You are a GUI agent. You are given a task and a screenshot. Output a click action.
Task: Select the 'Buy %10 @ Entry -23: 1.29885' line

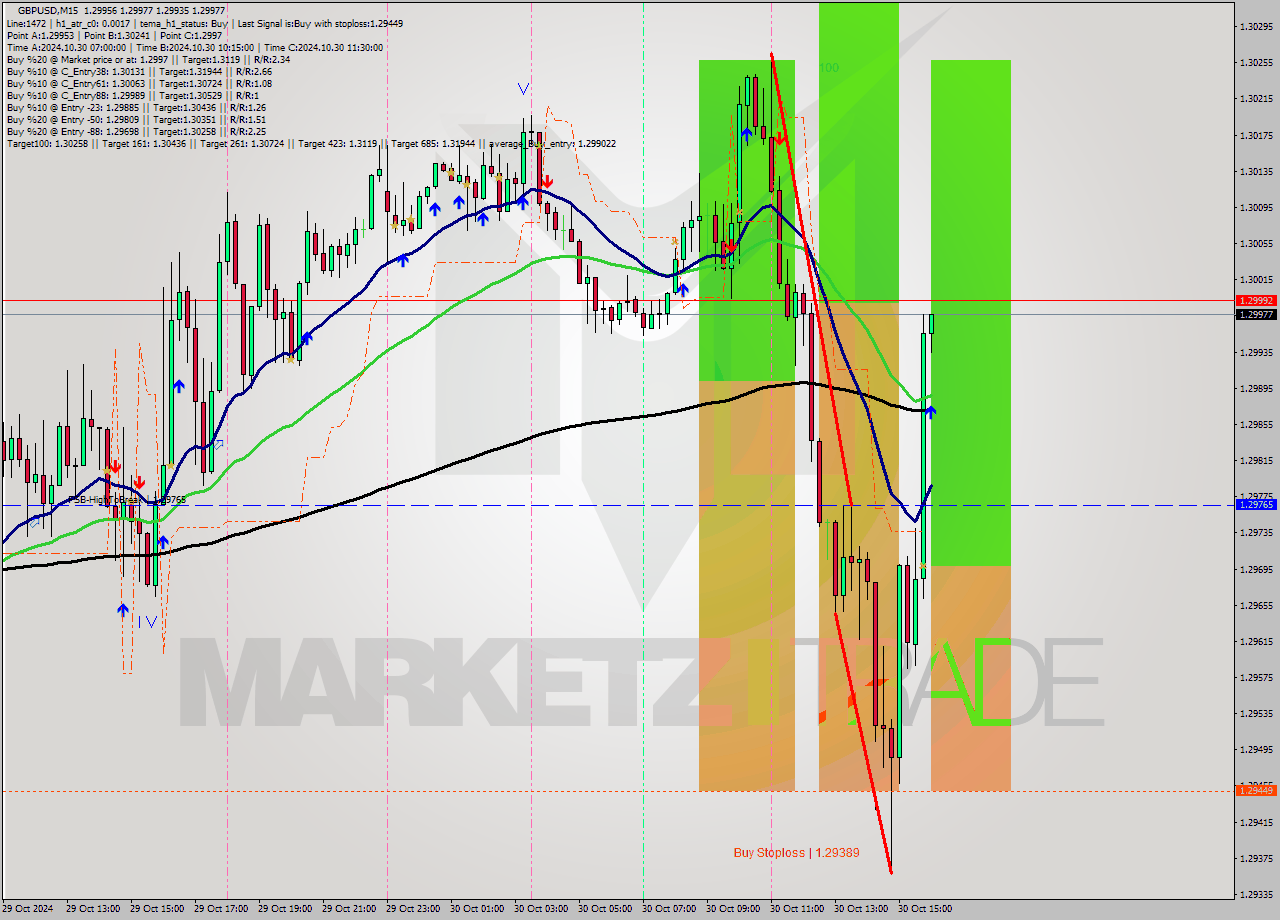[136, 107]
